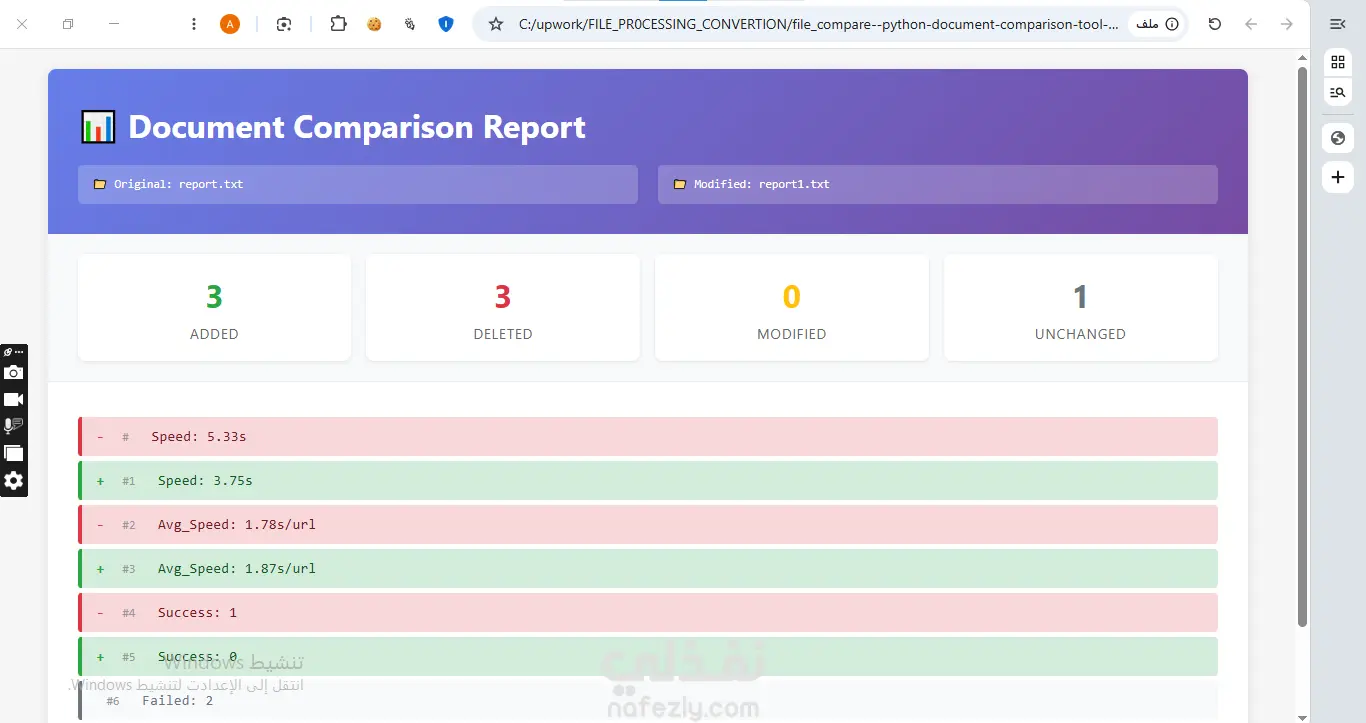Open the tab search icon in sidebar
This screenshot has width=1366, height=723.
coord(1338,93)
